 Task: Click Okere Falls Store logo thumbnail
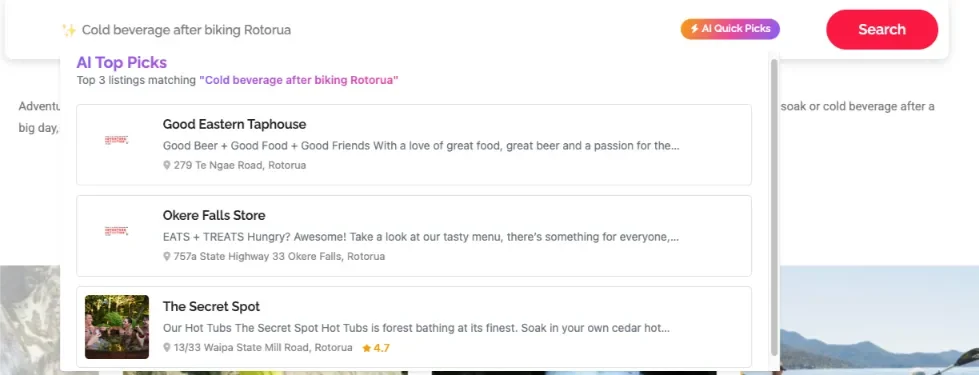[117, 231]
